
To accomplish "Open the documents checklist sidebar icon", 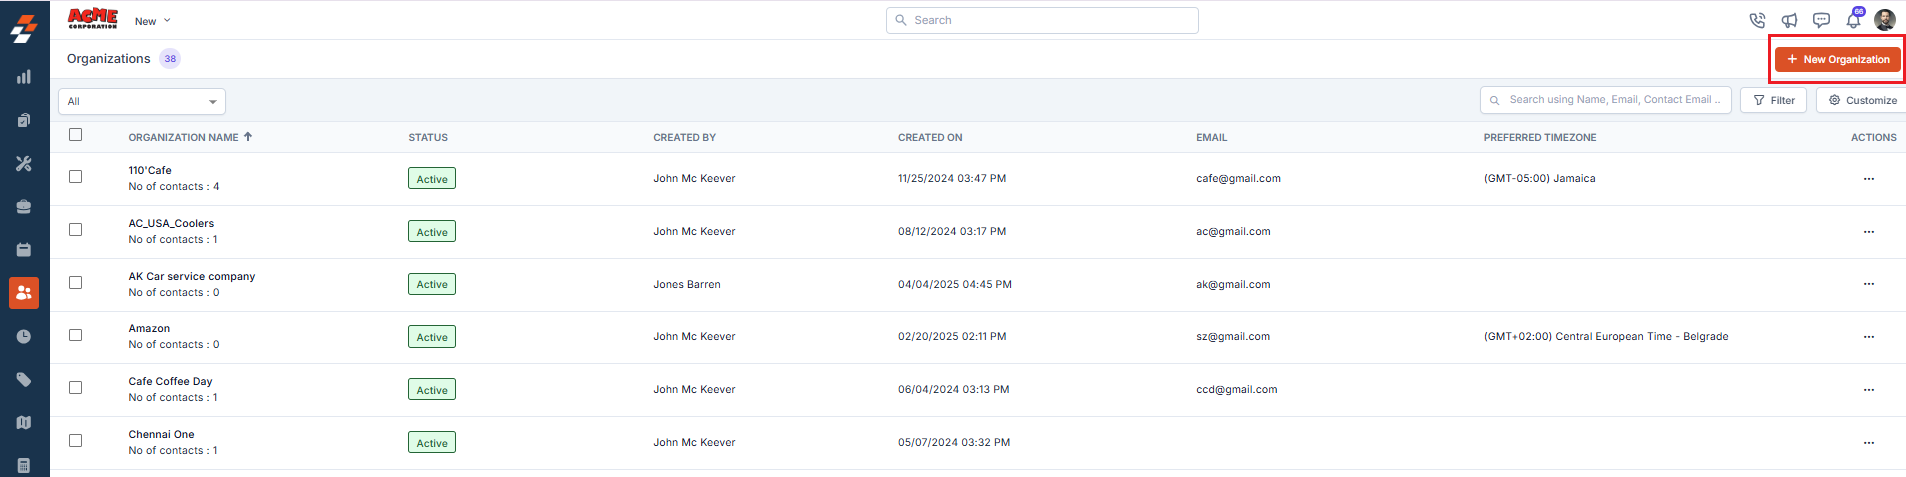I will click(24, 120).
